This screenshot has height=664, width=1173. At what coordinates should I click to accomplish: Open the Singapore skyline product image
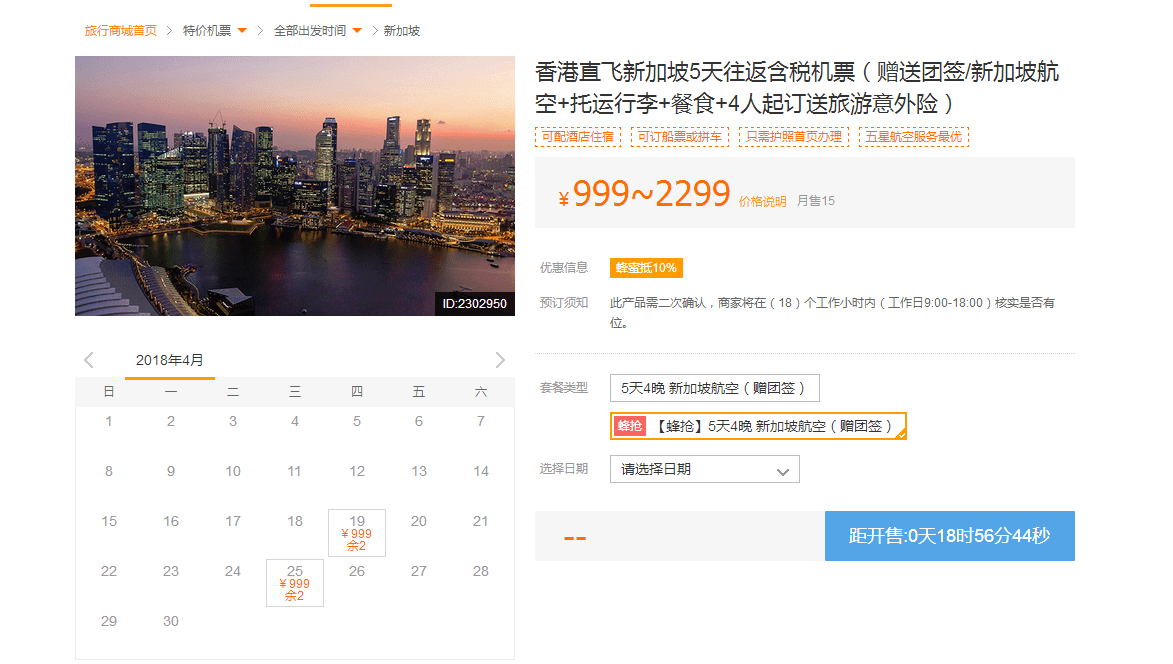295,186
